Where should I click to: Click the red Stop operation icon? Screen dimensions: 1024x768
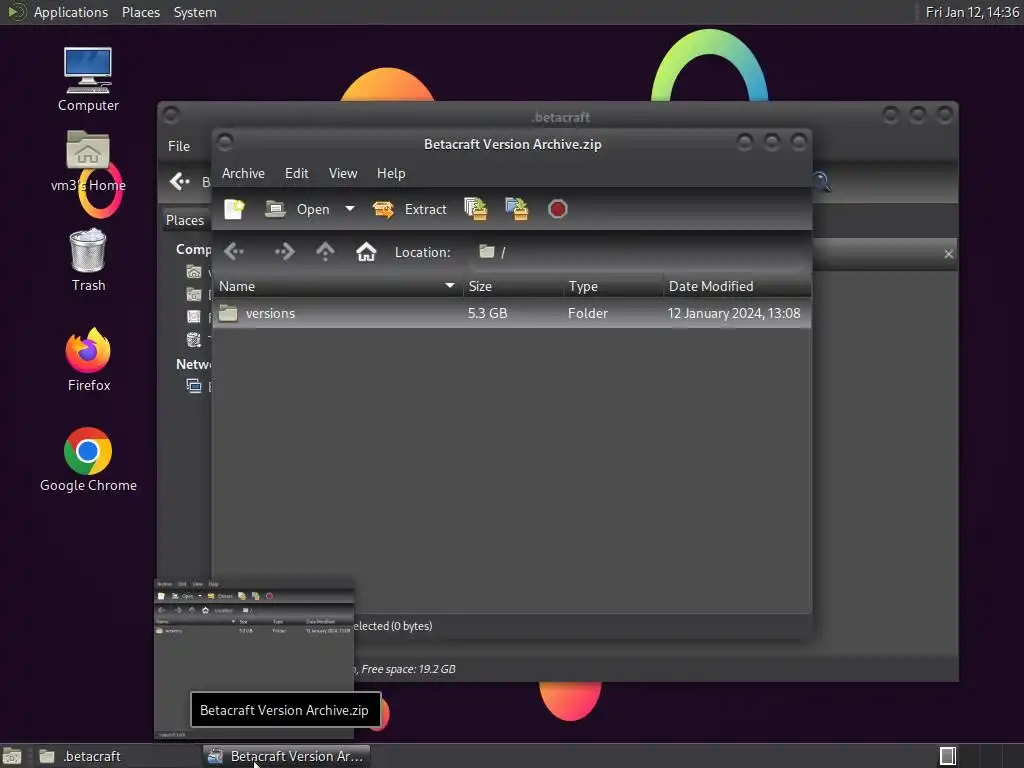(558, 209)
